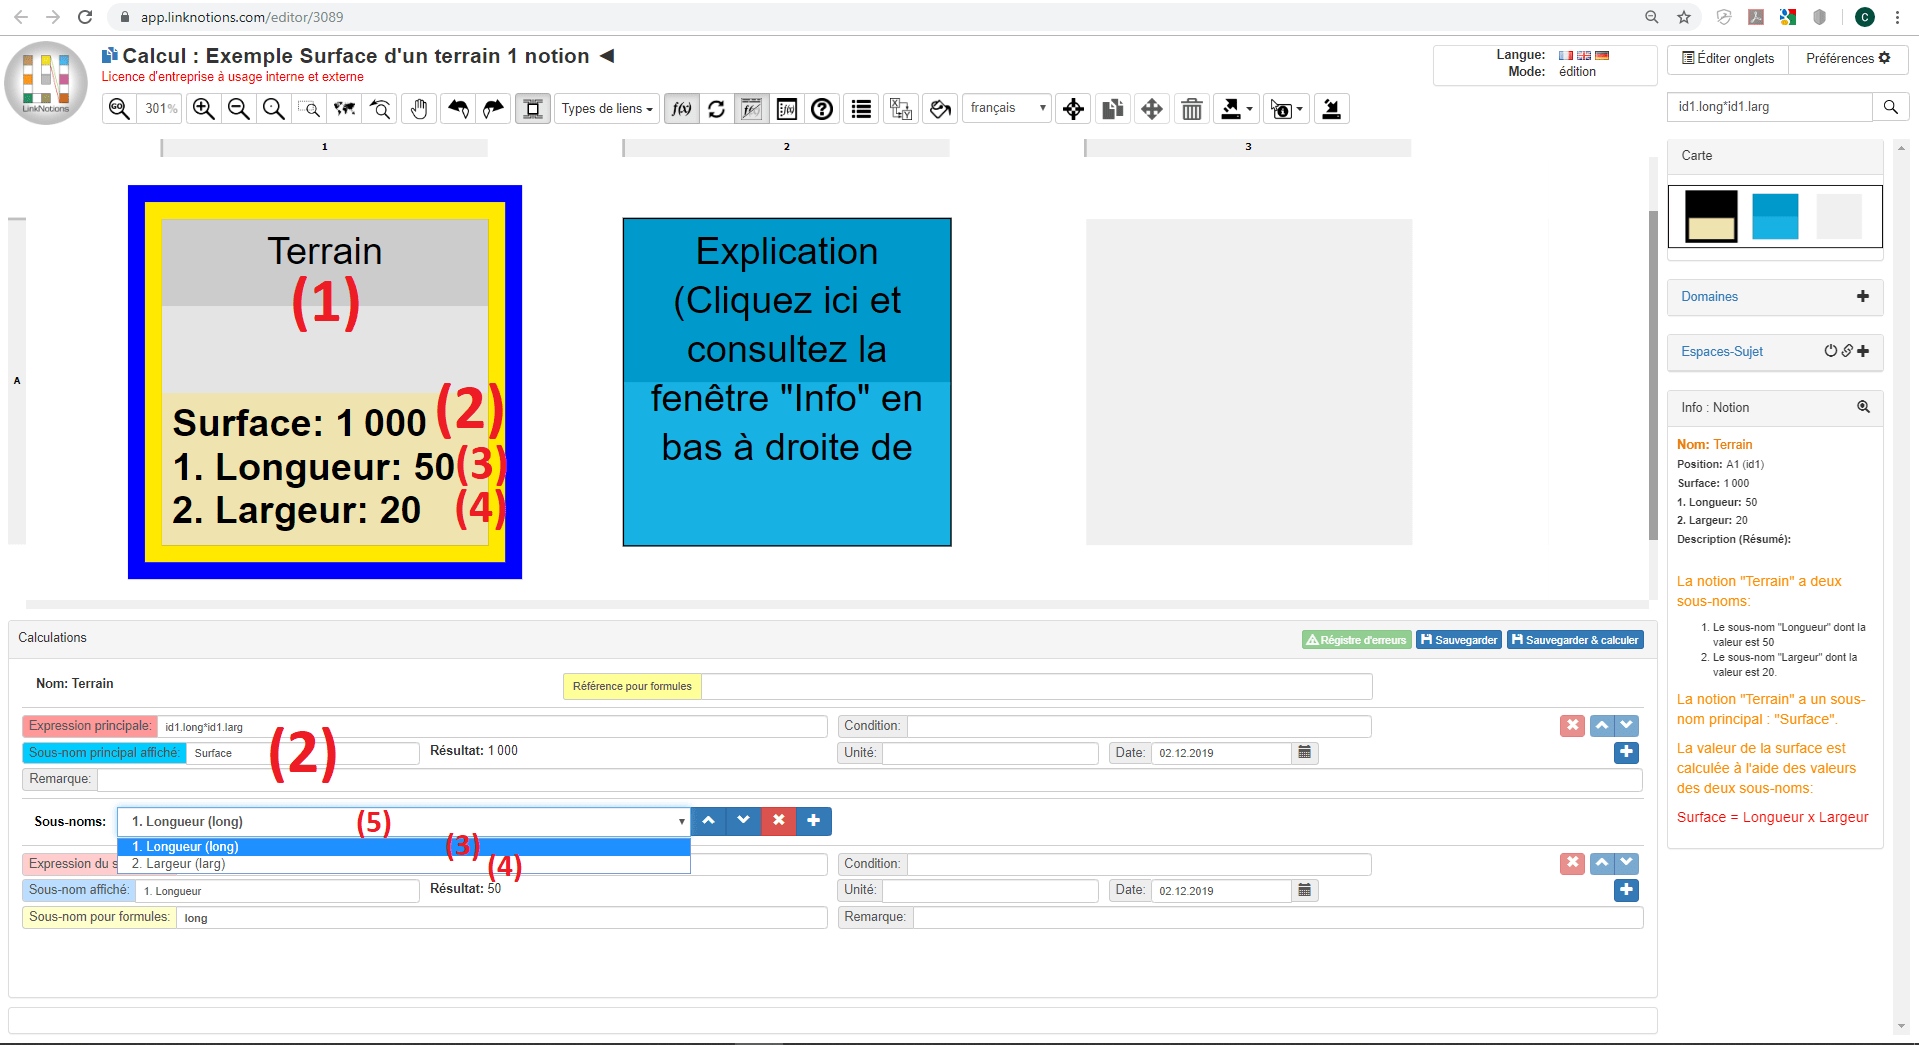Select the black and beige map thumbnail
The image size is (1919, 1045).
click(x=1711, y=216)
